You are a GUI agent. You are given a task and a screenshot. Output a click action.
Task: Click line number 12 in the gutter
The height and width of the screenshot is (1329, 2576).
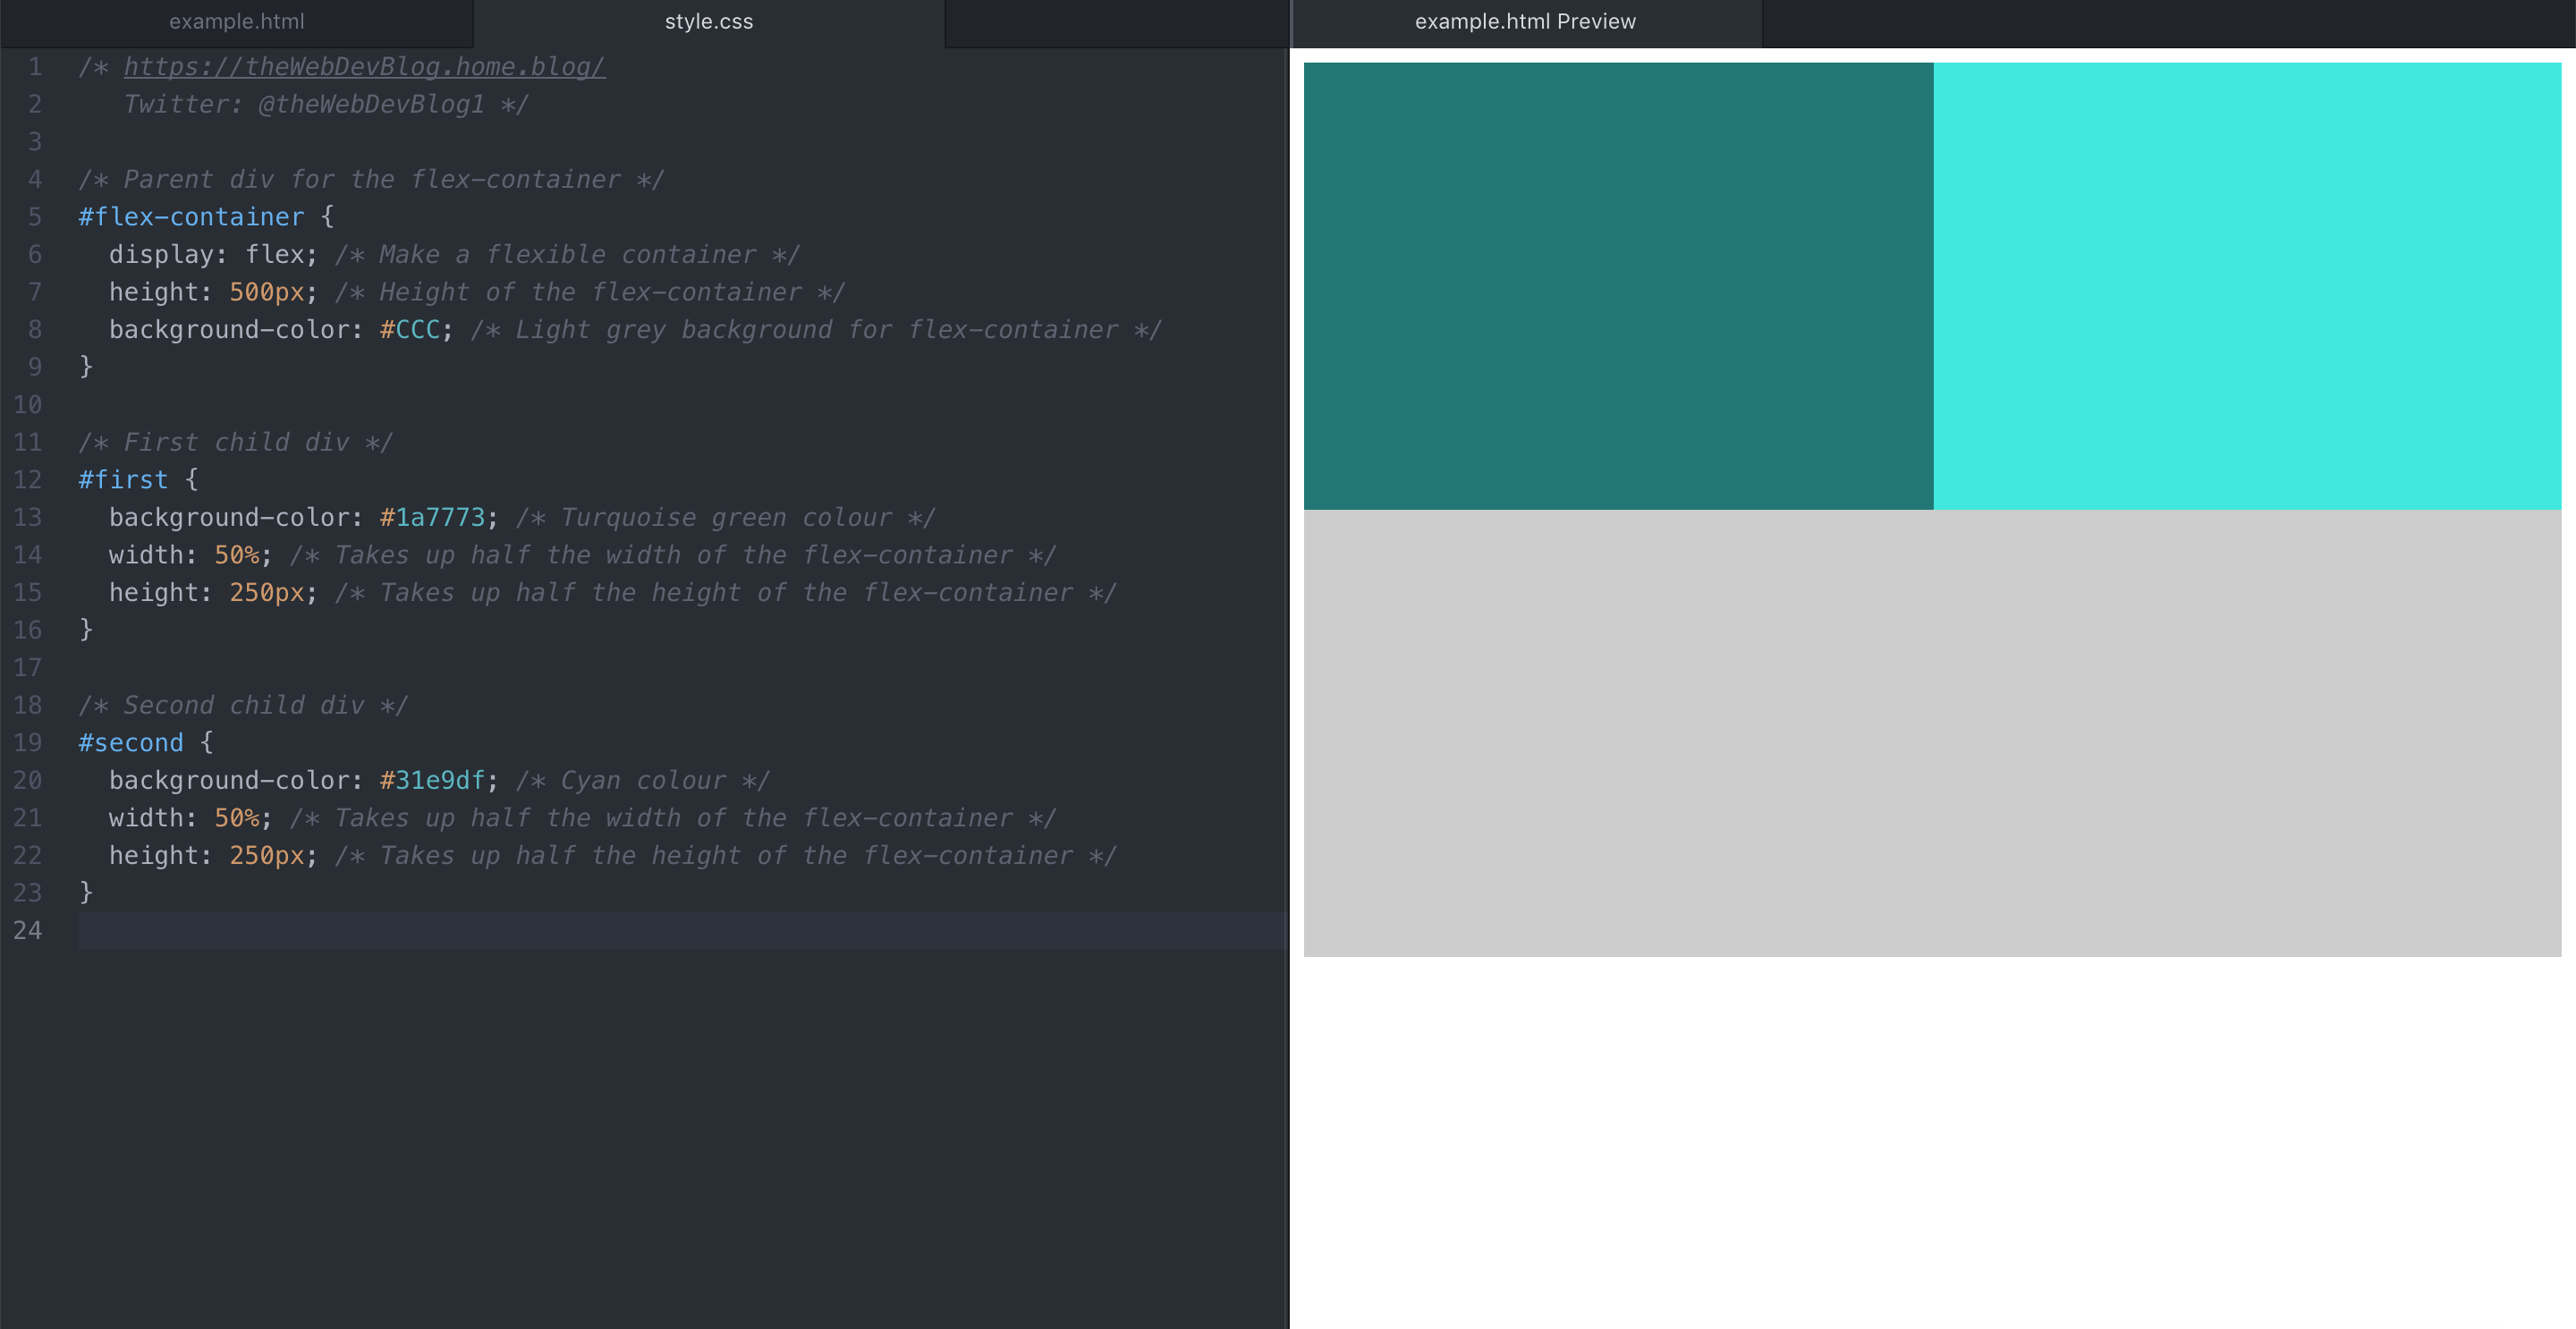click(x=28, y=480)
